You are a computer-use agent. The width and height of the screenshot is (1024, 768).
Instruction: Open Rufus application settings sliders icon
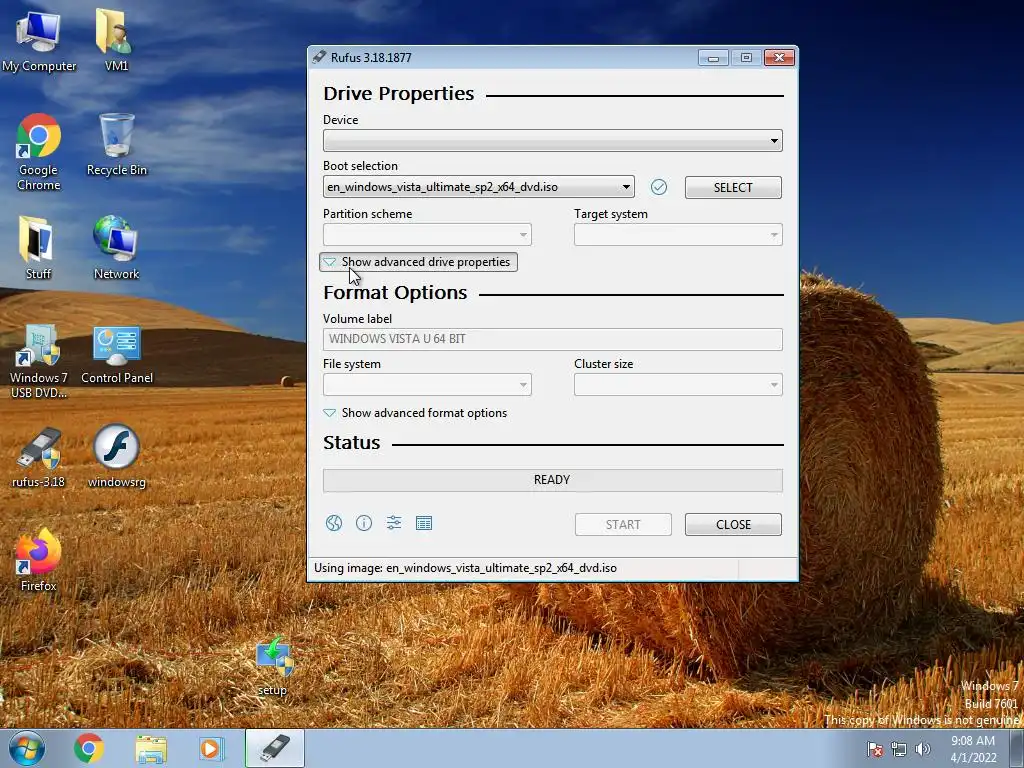coord(394,523)
